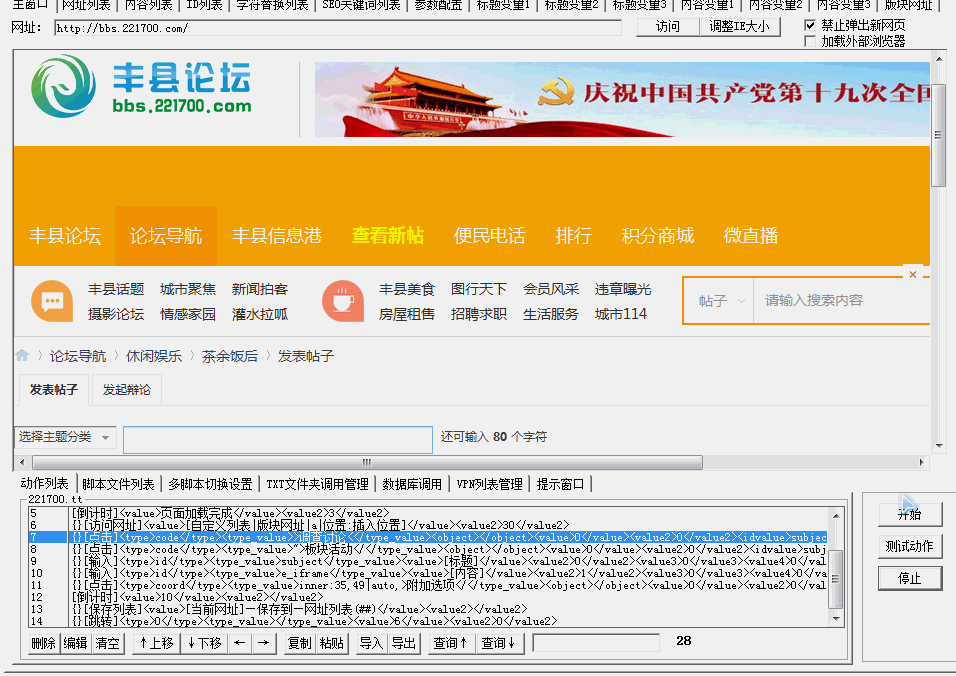This screenshot has height=676, width=956.
Task: Switch to the 提示窗口 tab
Action: pyautogui.click(x=560, y=484)
